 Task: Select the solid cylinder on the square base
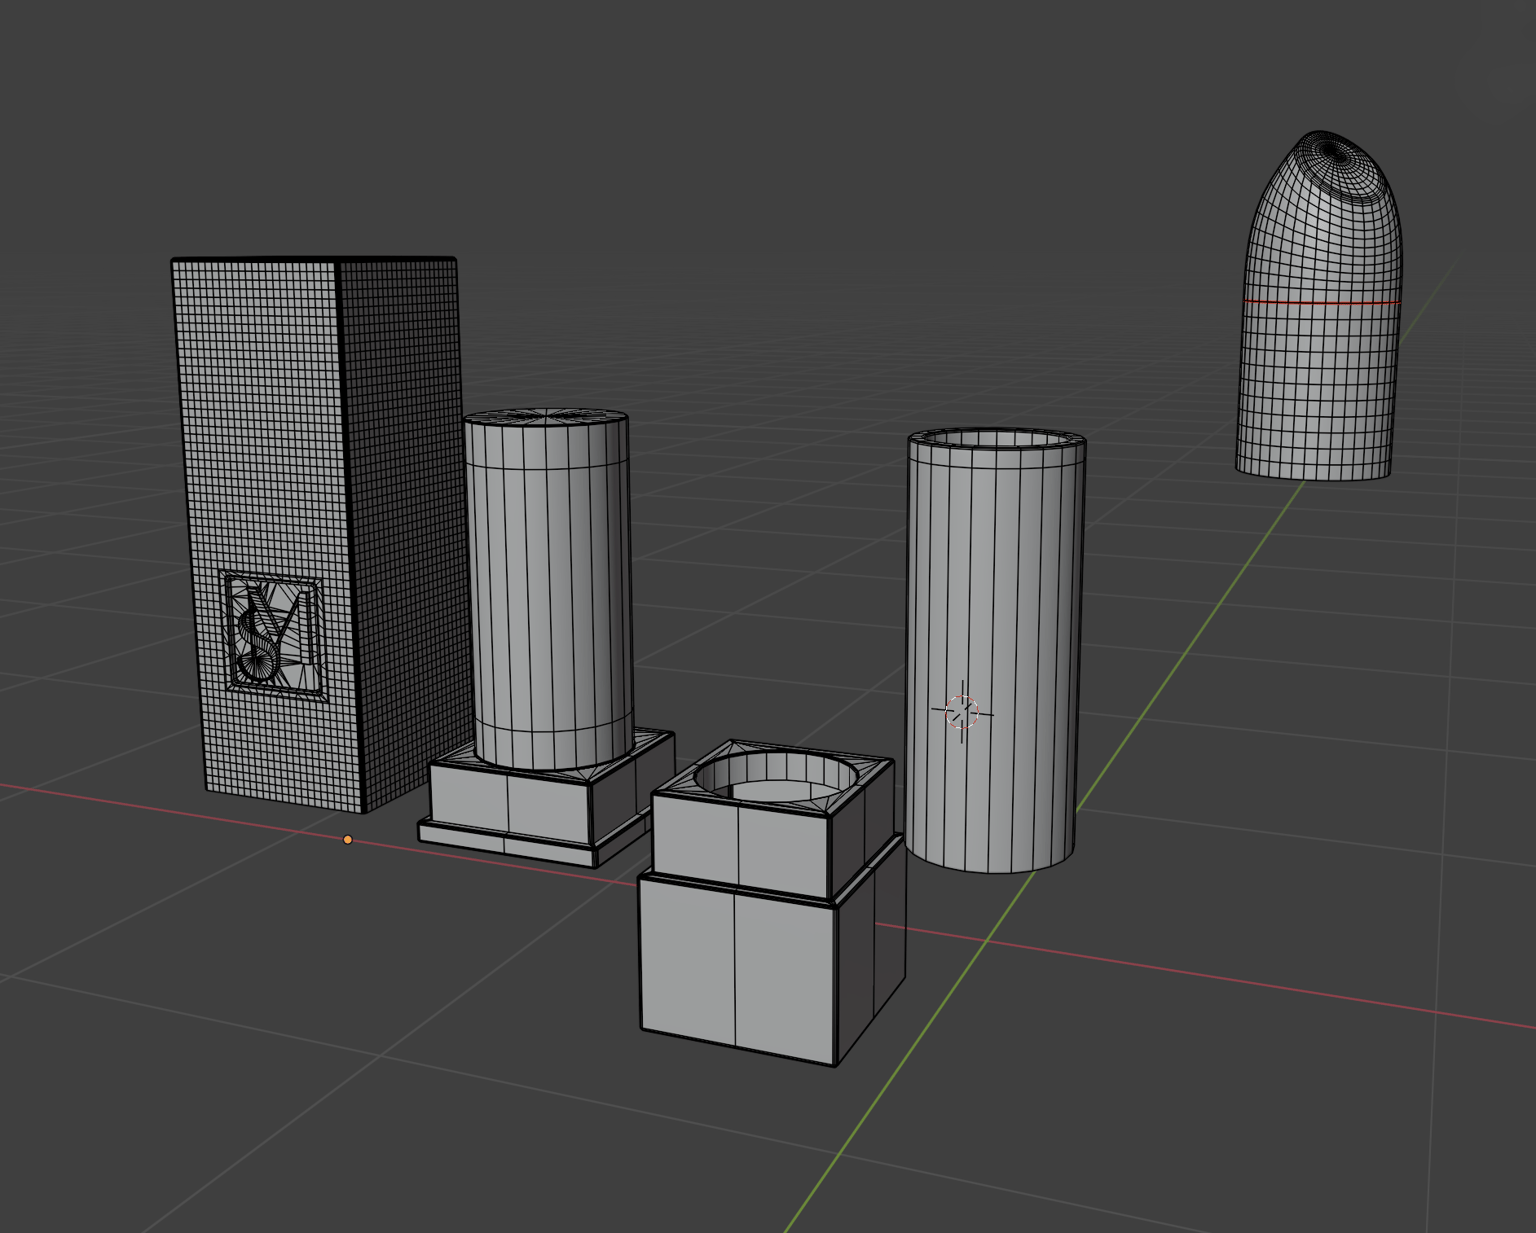548,589
